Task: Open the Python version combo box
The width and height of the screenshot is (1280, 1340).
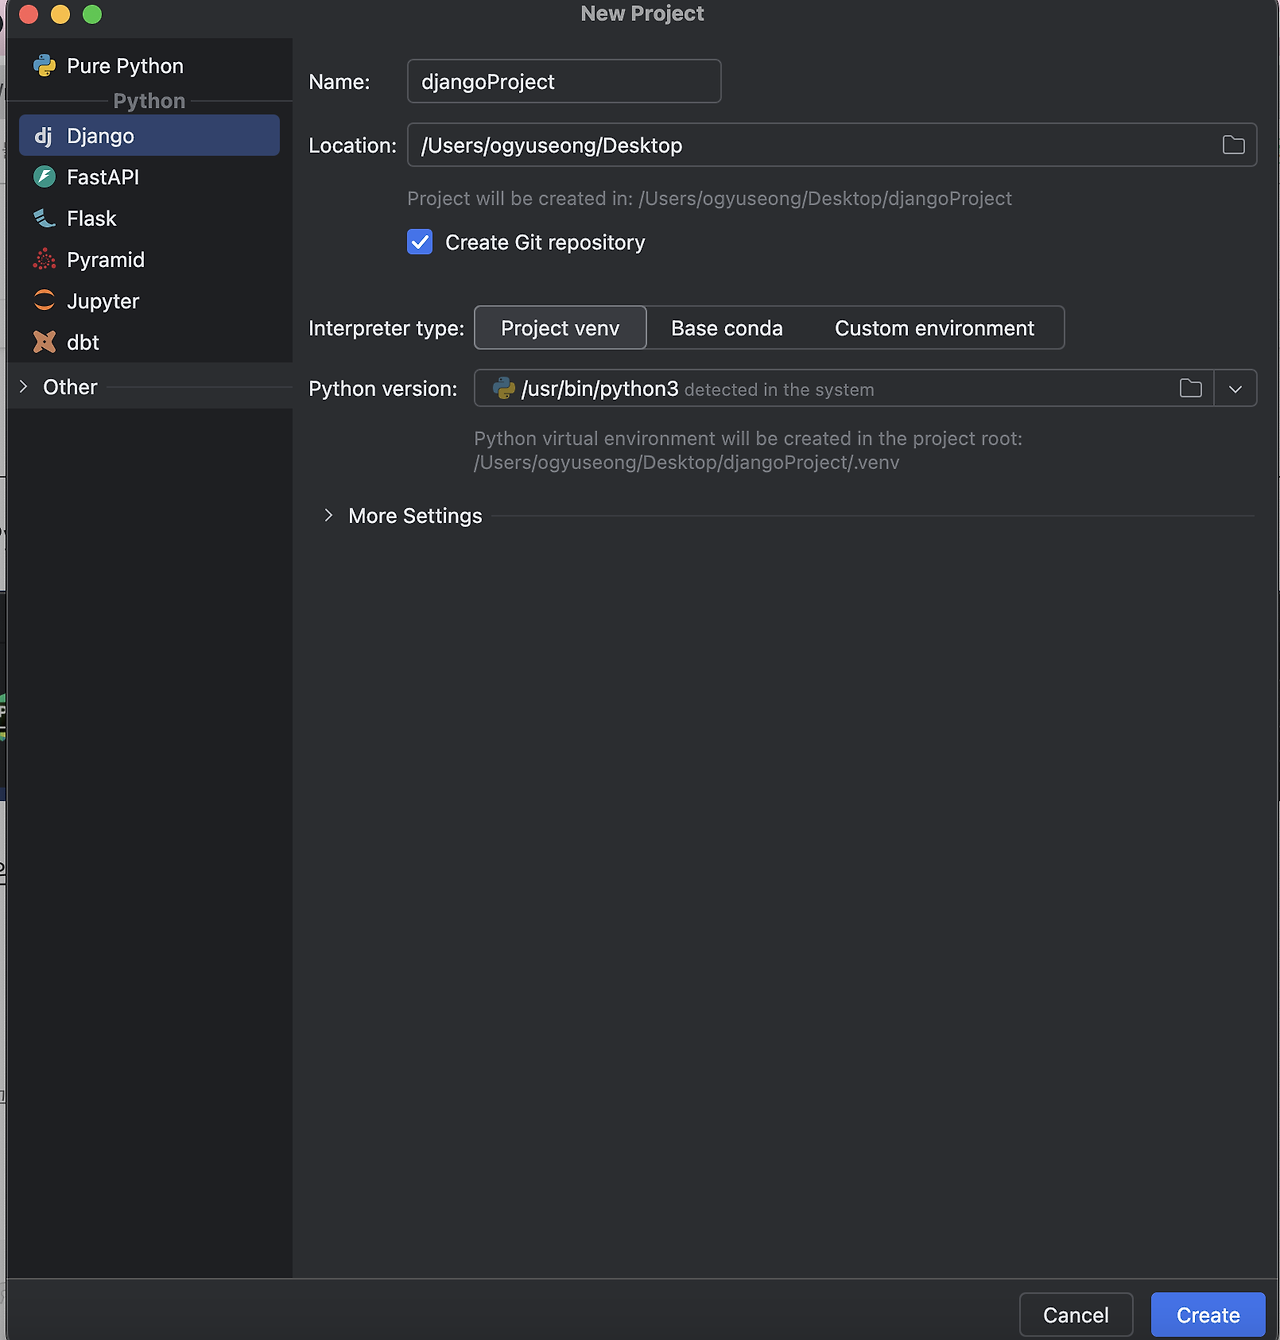Action: 865,388
